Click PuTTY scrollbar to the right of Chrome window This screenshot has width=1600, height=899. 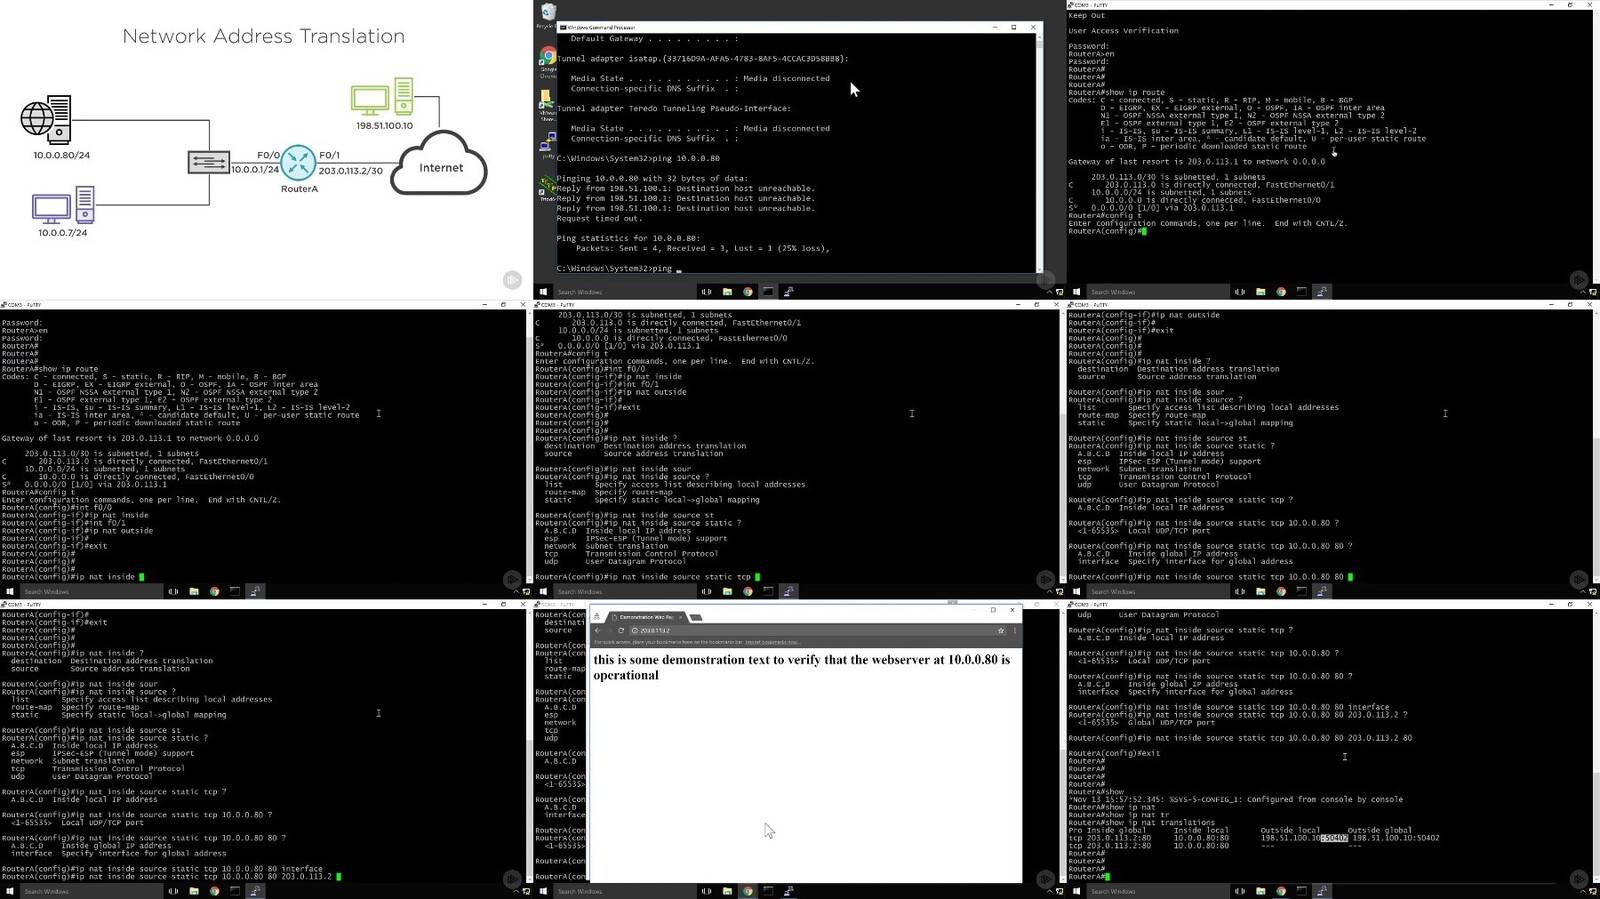click(1062, 745)
